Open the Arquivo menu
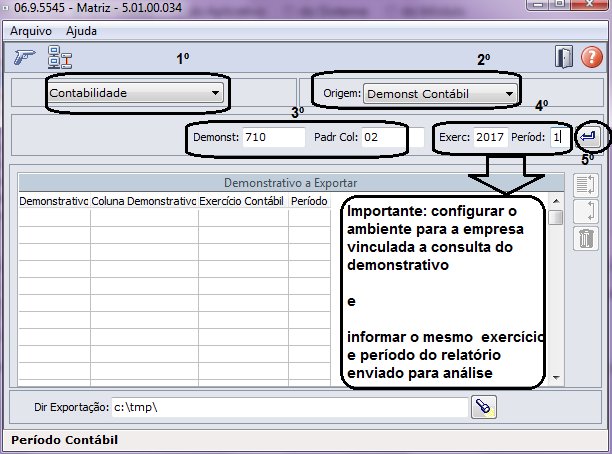 click(x=31, y=31)
